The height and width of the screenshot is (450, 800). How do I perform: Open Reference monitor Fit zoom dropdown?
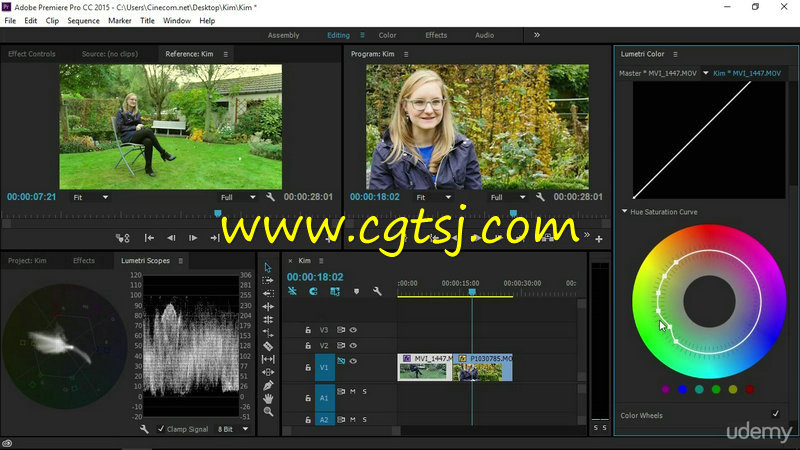[90, 197]
